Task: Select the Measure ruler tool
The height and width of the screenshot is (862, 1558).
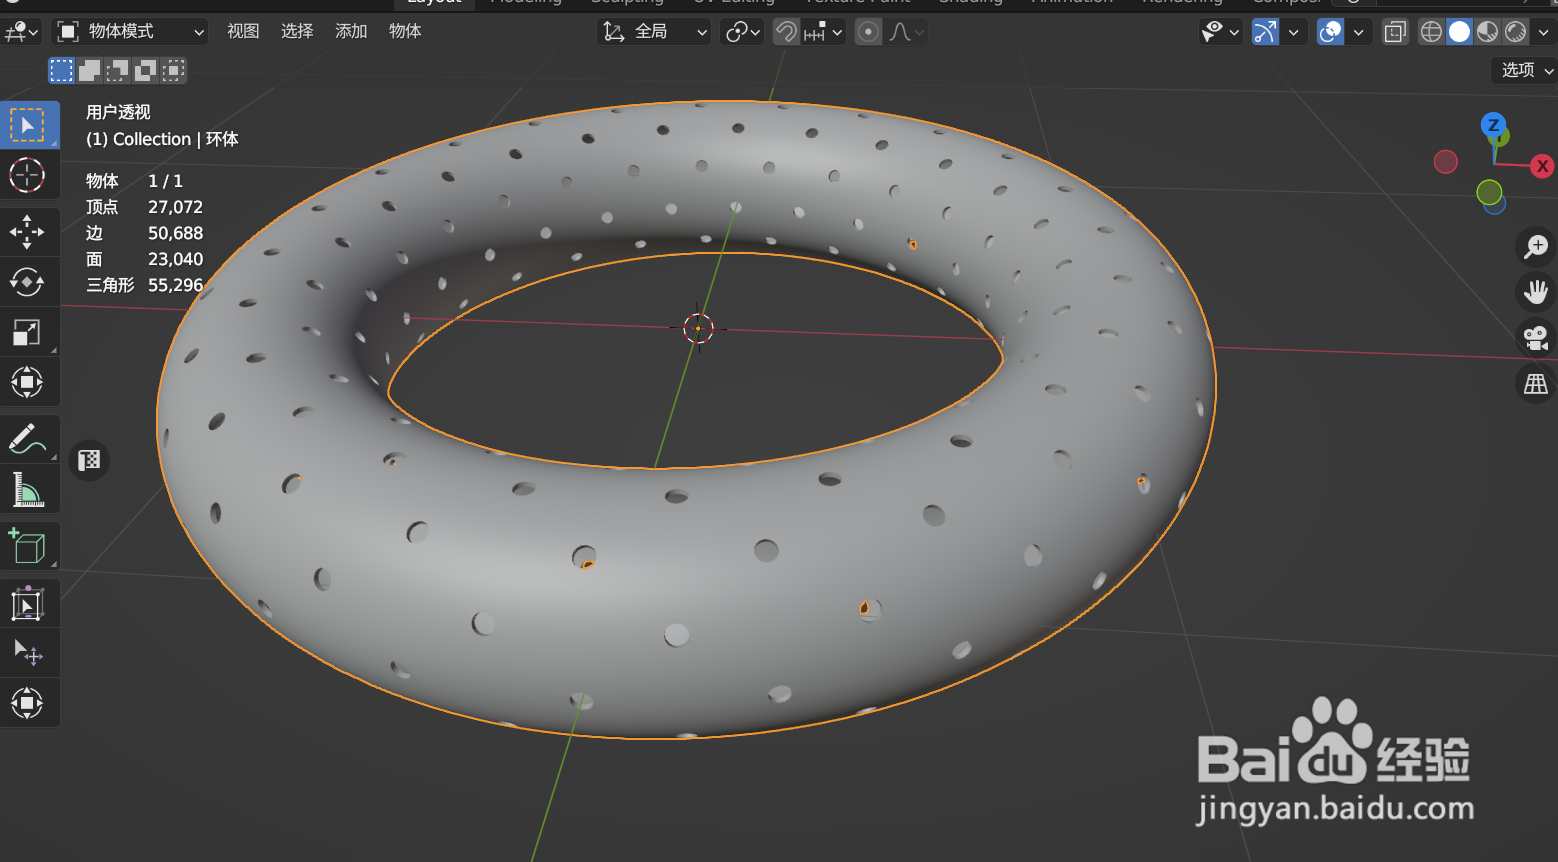Action: tap(27, 489)
